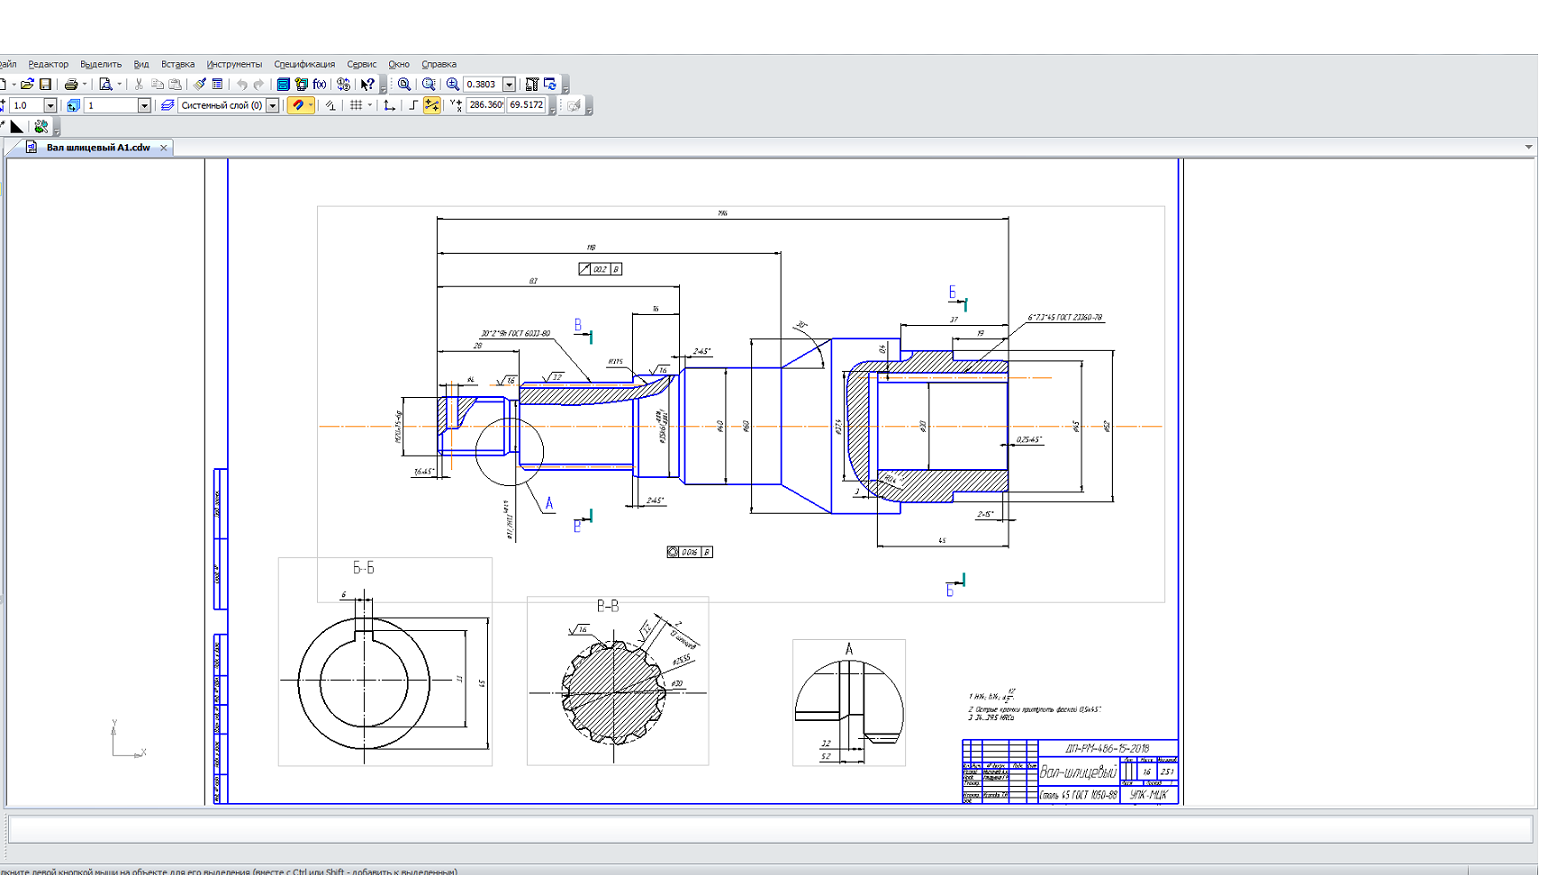Toggle the snap magnet button

[x=298, y=105]
